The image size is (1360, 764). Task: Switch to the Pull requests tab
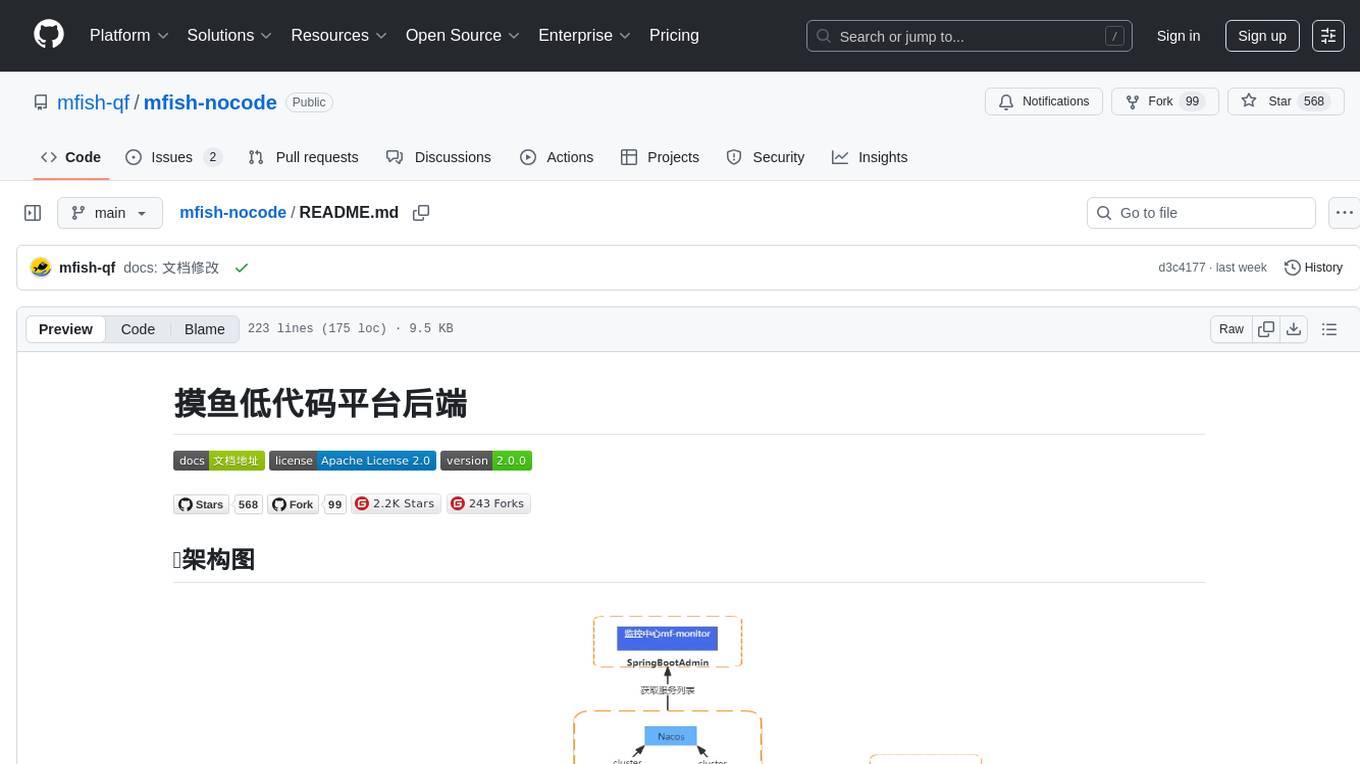click(303, 157)
